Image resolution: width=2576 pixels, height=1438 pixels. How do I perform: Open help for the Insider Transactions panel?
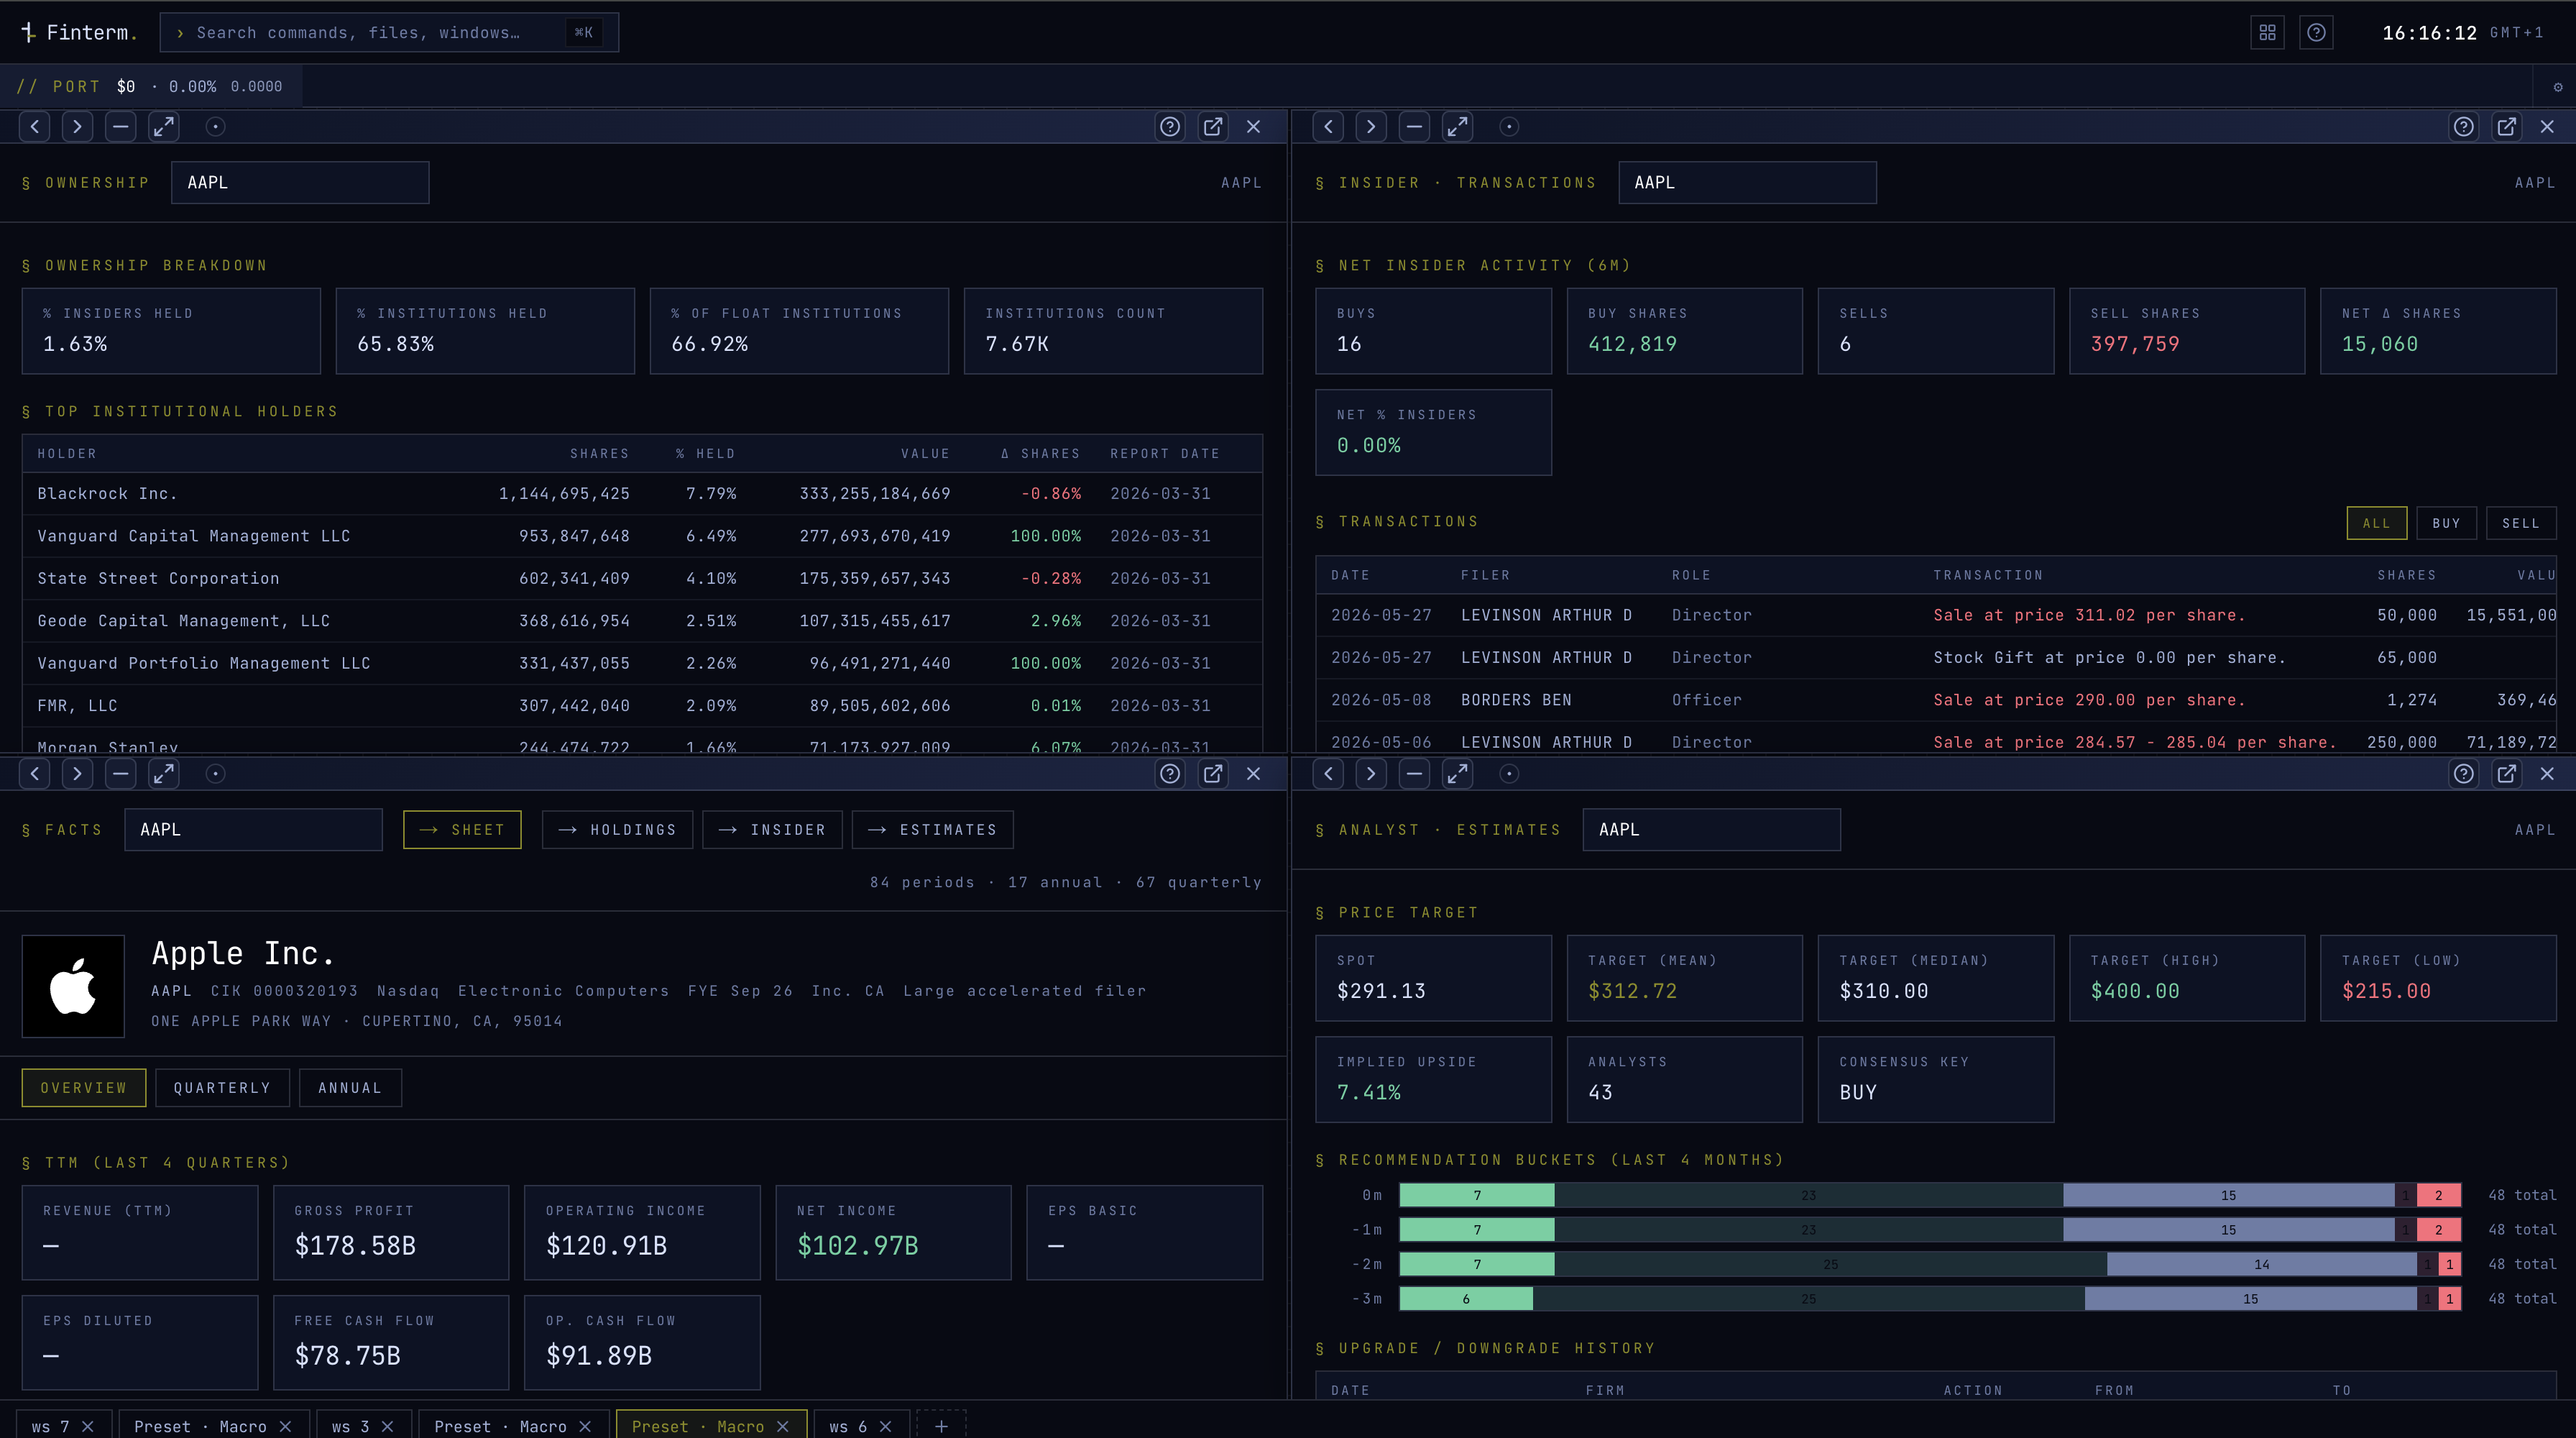pyautogui.click(x=2463, y=127)
